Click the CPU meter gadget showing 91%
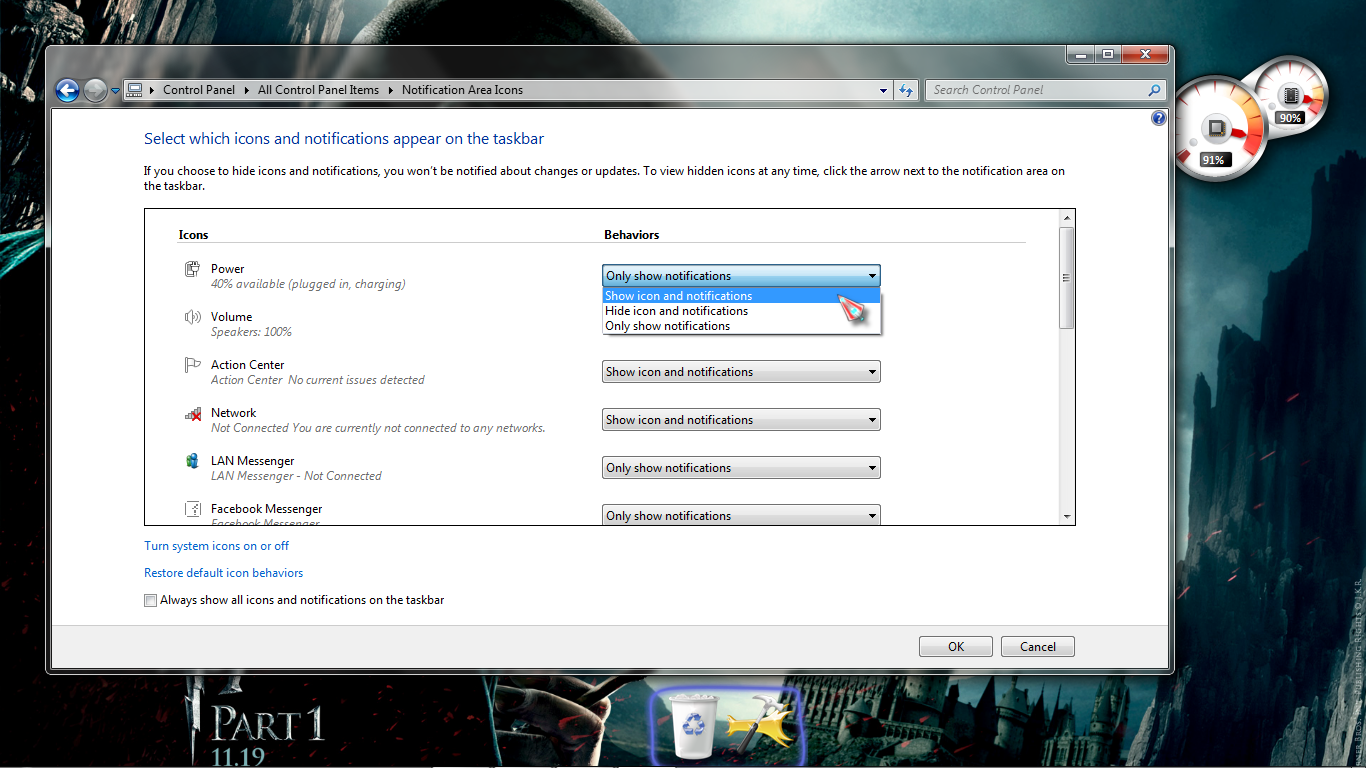Viewport: 1366px width, 768px height. 1217,131
